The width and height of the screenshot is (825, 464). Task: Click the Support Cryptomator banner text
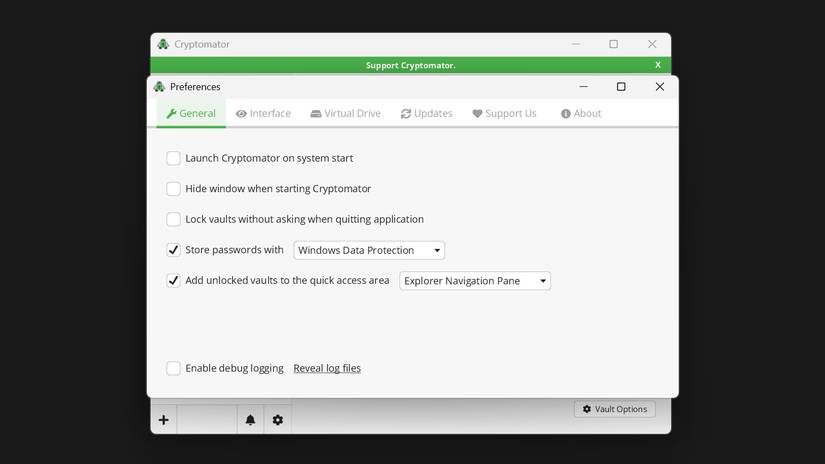410,65
